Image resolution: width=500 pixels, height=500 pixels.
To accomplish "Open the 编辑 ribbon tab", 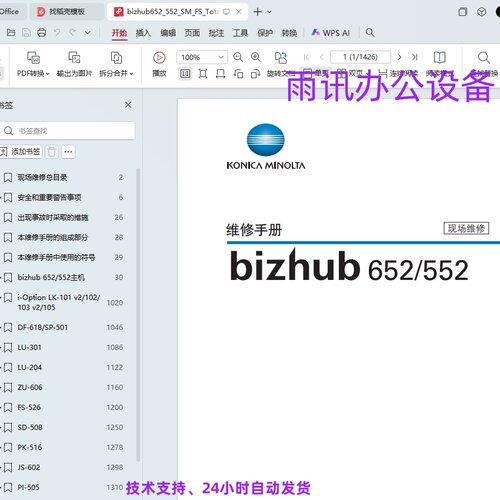I will tap(168, 33).
